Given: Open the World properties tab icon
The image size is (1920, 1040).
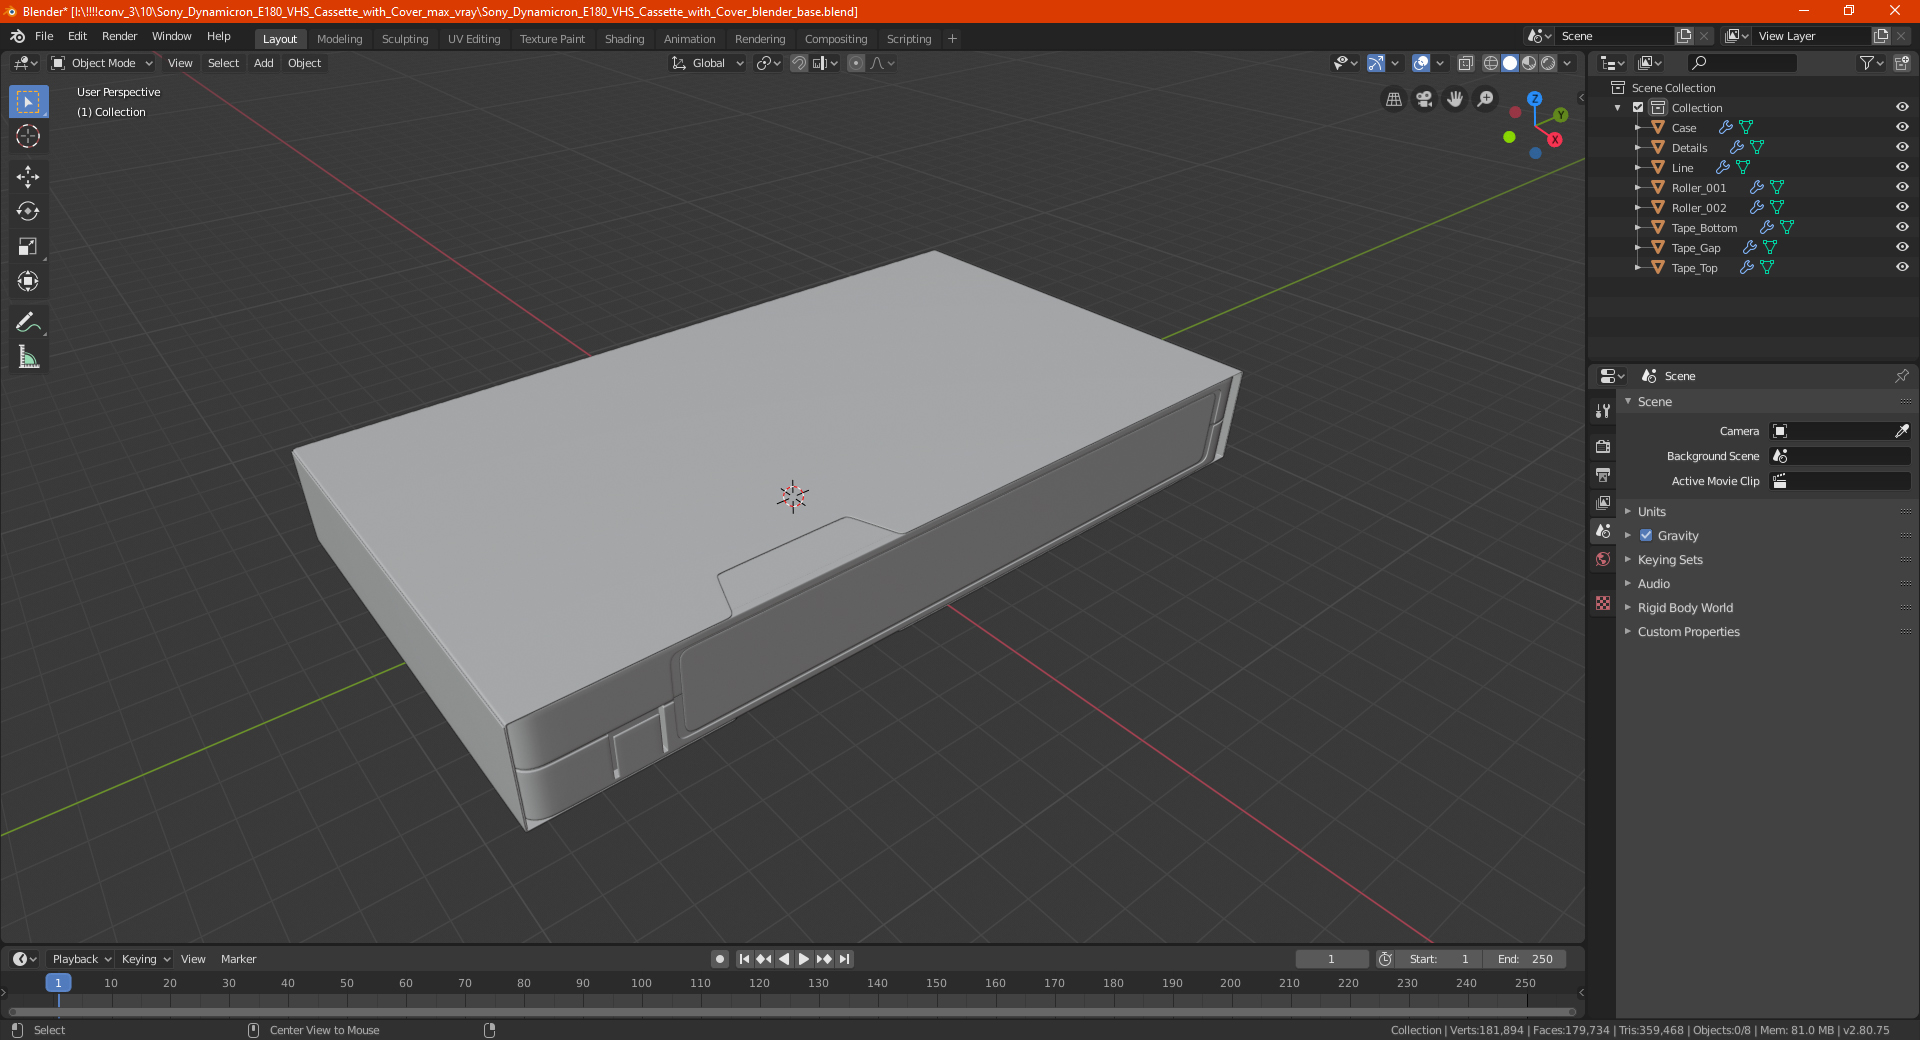Looking at the screenshot, I should point(1603,559).
